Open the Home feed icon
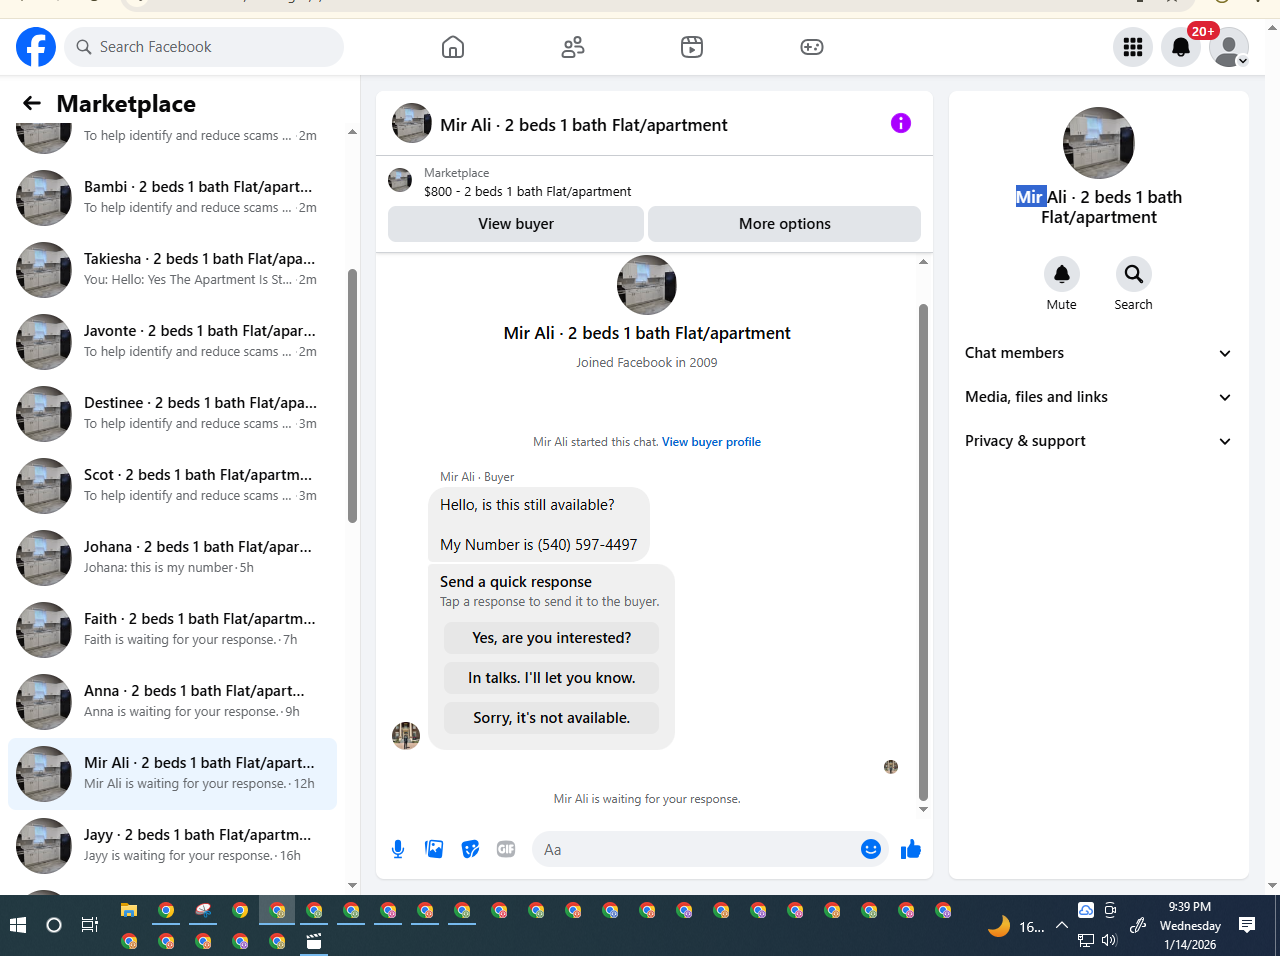 [x=453, y=47]
